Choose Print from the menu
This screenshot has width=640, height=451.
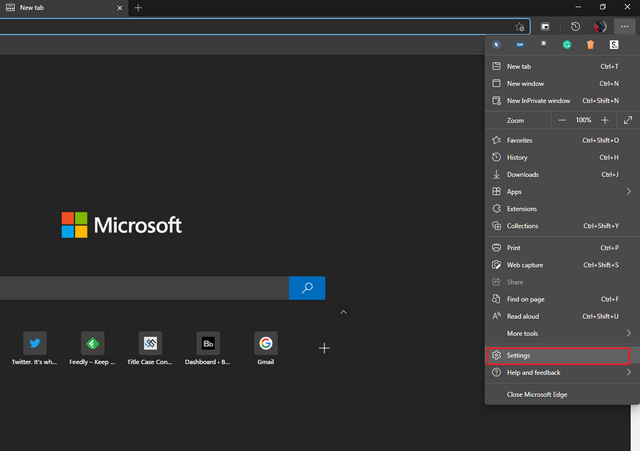click(562, 248)
